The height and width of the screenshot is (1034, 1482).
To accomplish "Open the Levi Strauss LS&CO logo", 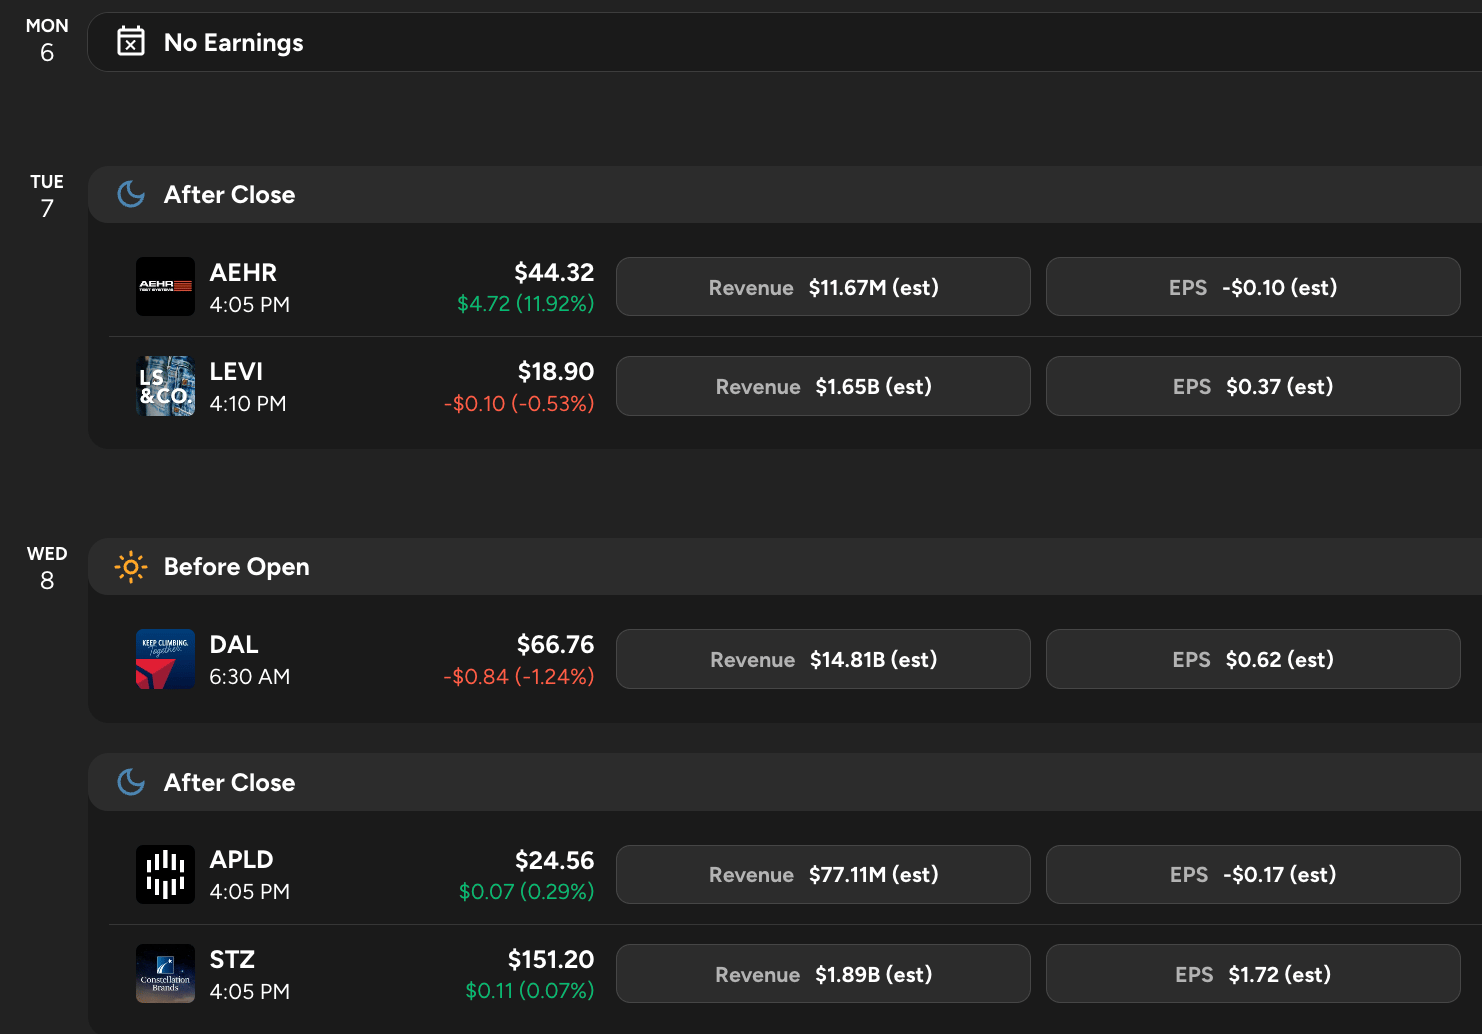I will 165,386.
